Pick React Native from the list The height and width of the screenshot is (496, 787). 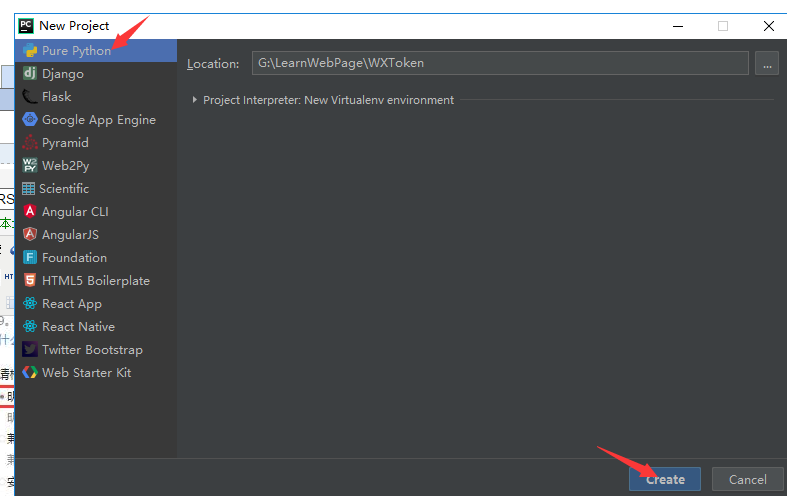click(x=78, y=327)
